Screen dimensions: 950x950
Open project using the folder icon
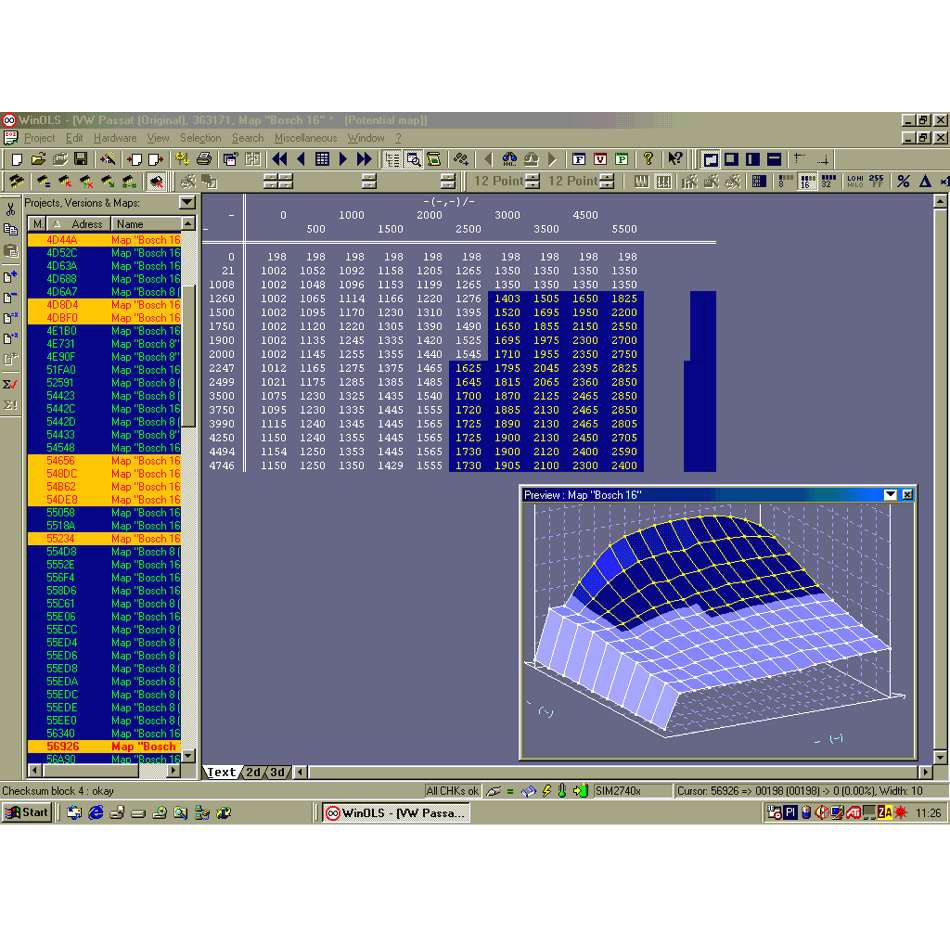point(39,159)
